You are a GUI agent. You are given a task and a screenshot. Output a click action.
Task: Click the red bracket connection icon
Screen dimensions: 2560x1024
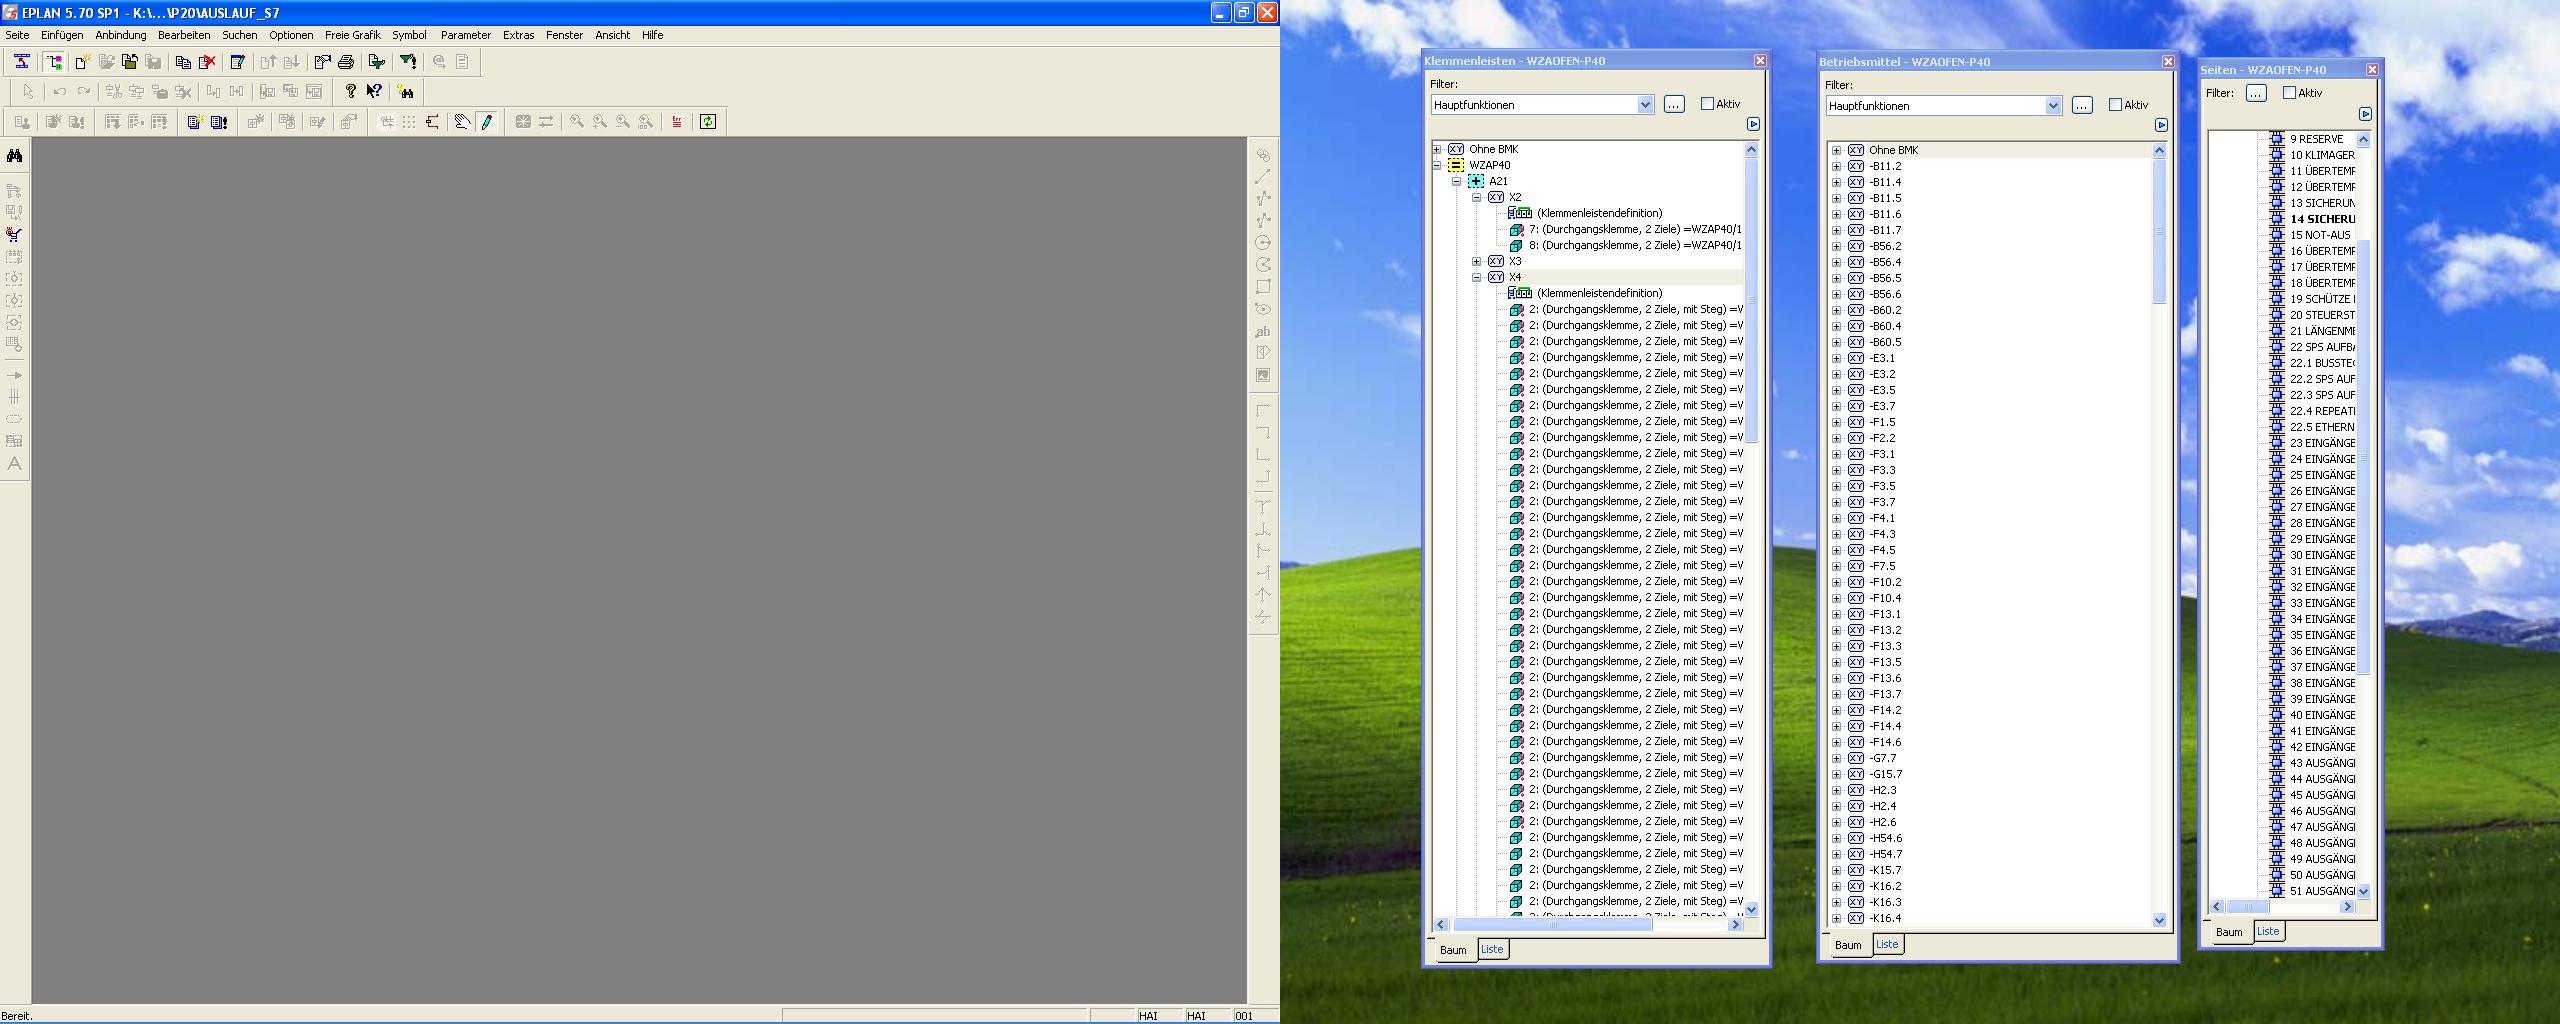tap(432, 122)
